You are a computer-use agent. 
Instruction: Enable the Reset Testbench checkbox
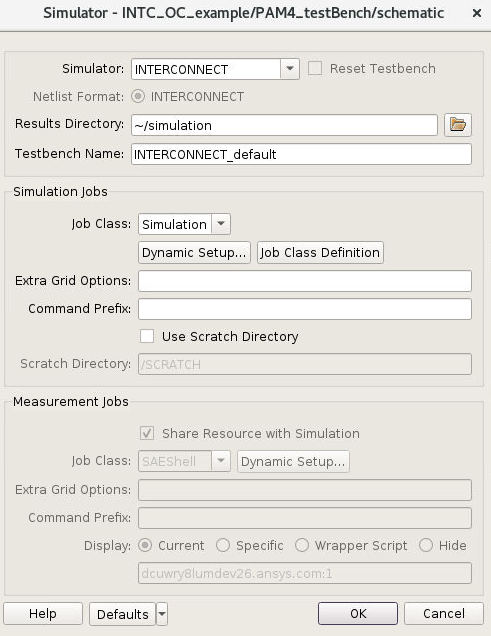tap(315, 69)
